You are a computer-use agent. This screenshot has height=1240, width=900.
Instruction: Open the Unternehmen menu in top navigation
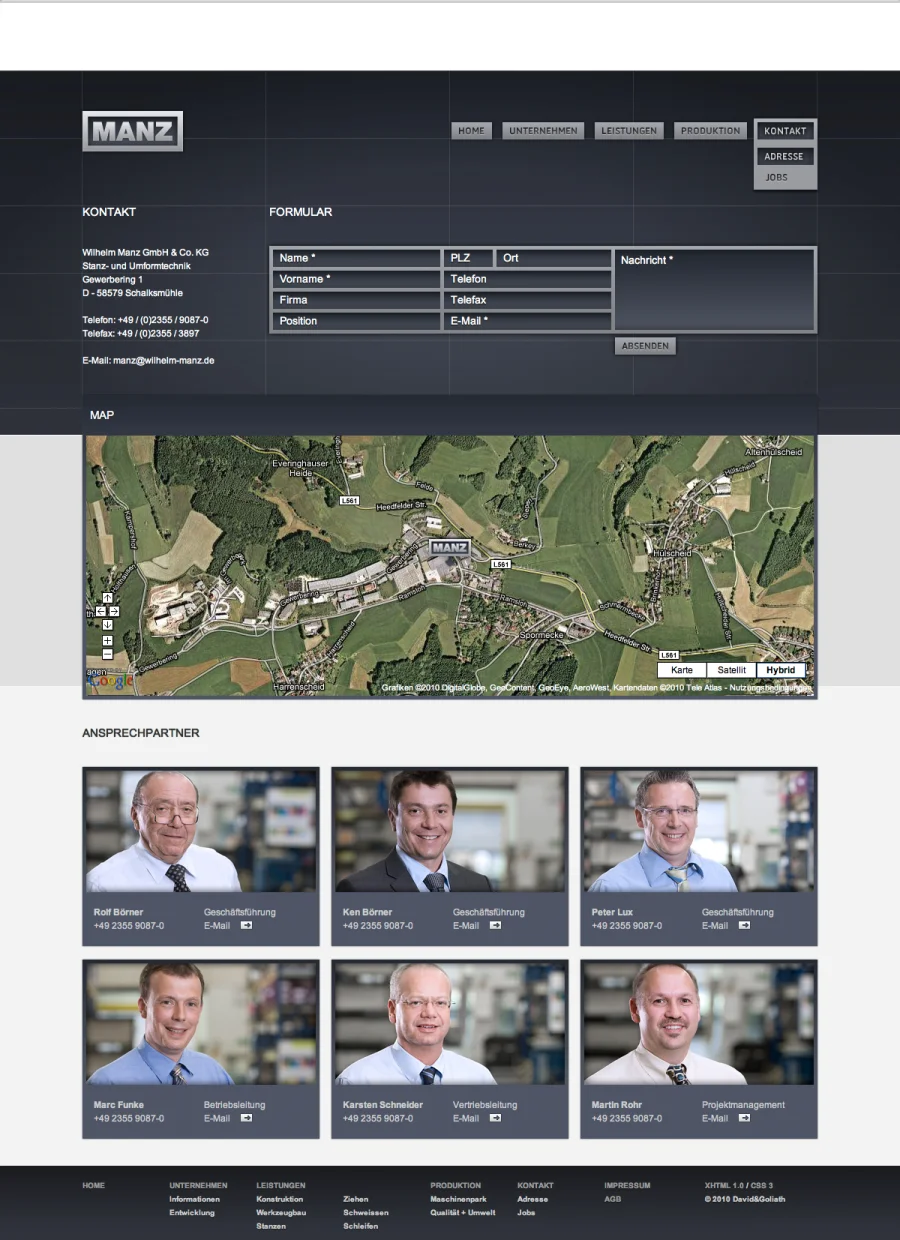pos(543,131)
